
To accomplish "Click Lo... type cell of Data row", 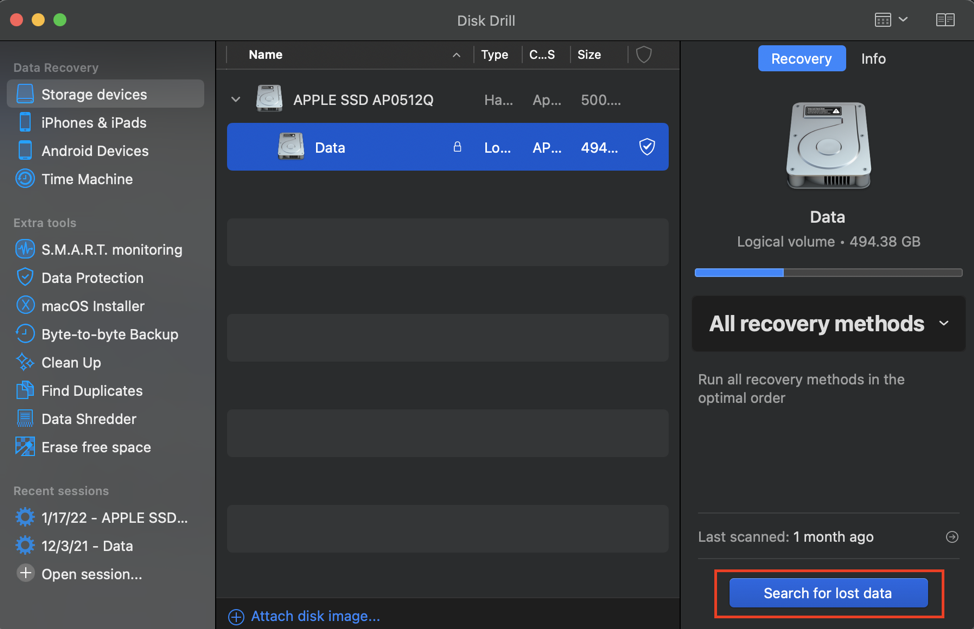I will pyautogui.click(x=497, y=148).
